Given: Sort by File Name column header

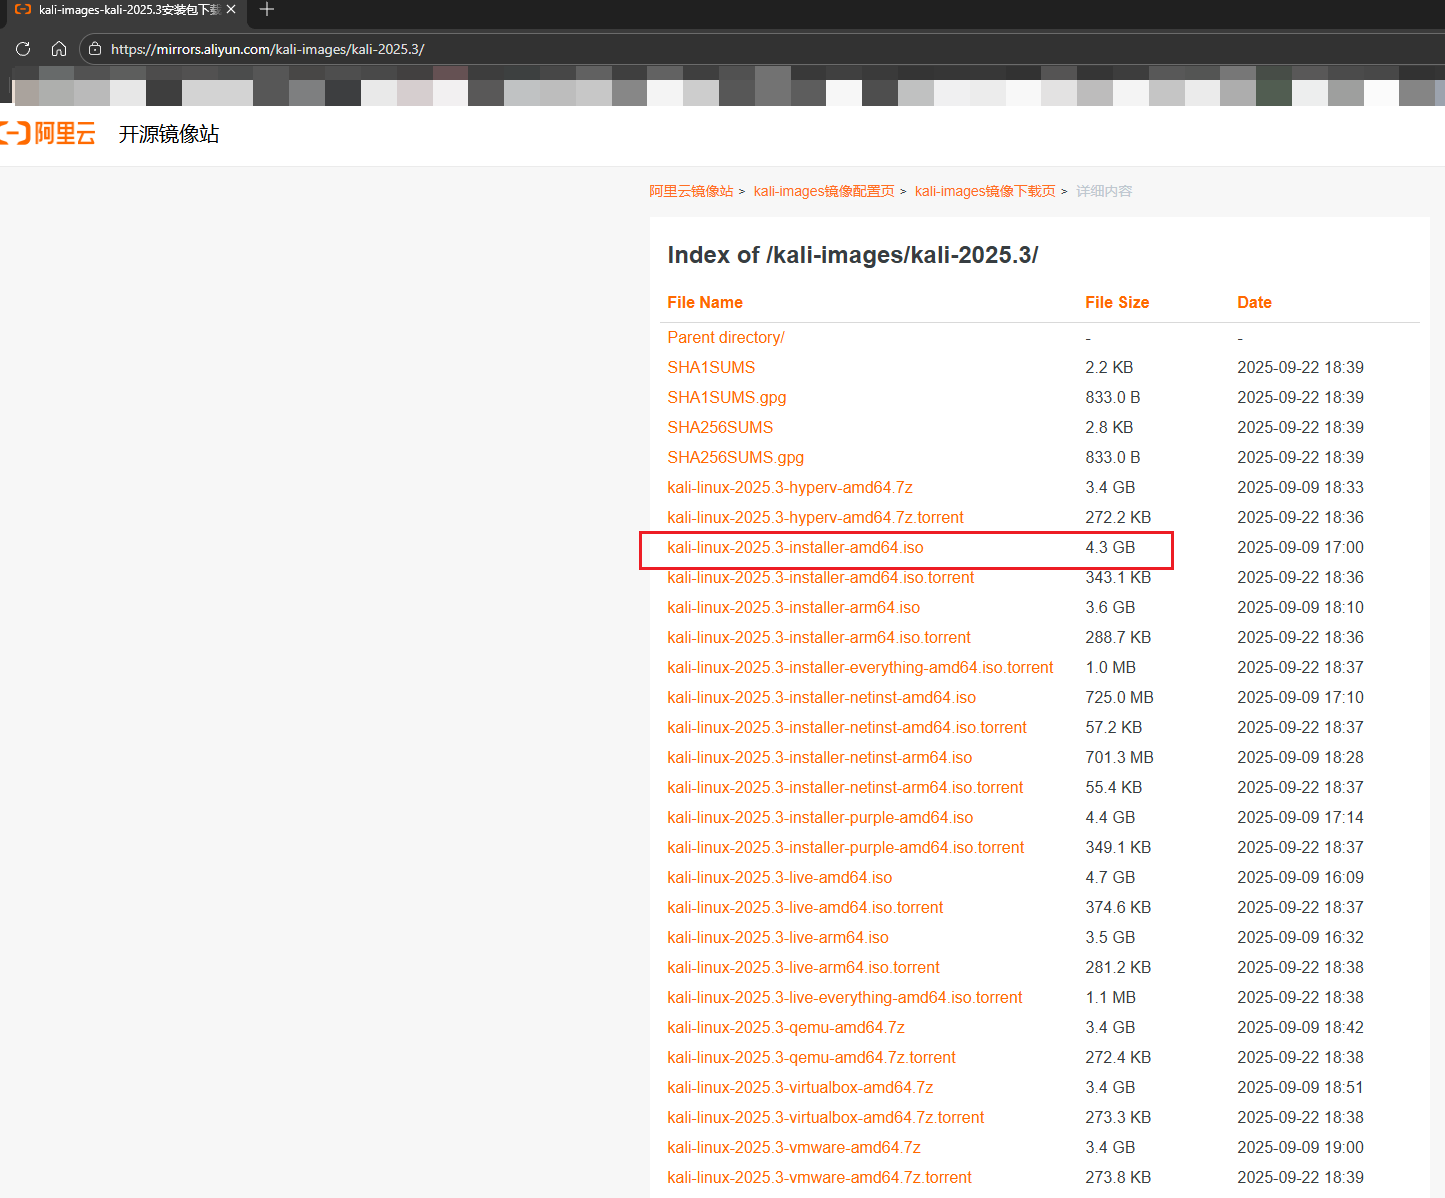Looking at the screenshot, I should pyautogui.click(x=705, y=302).
